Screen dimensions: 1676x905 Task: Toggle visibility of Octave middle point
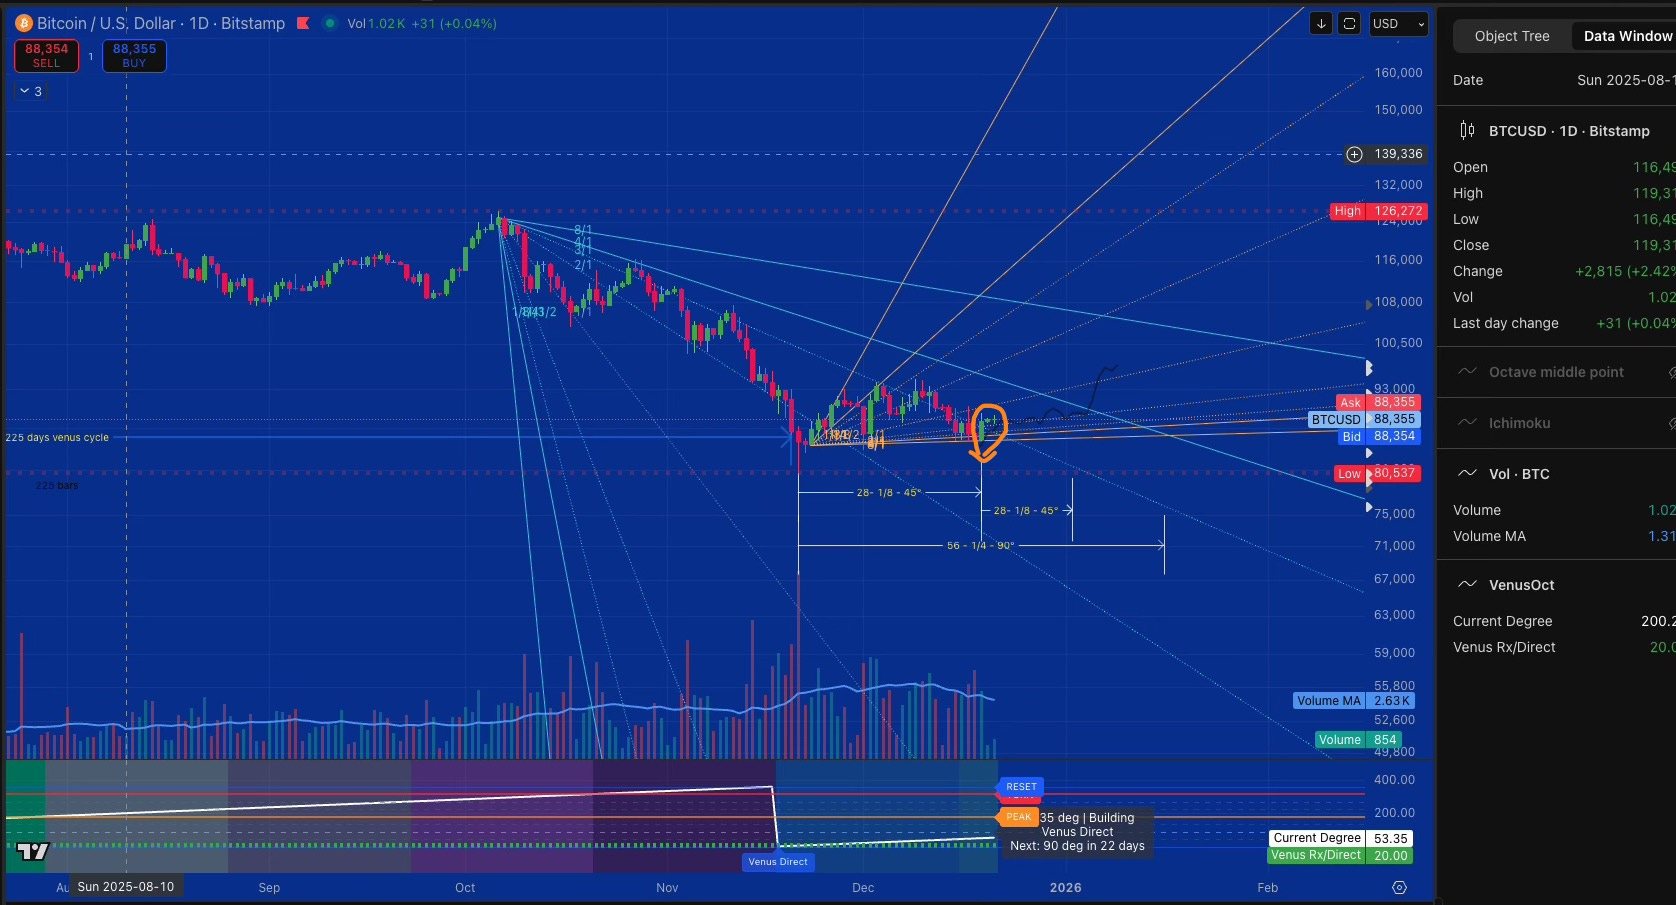coord(1671,372)
